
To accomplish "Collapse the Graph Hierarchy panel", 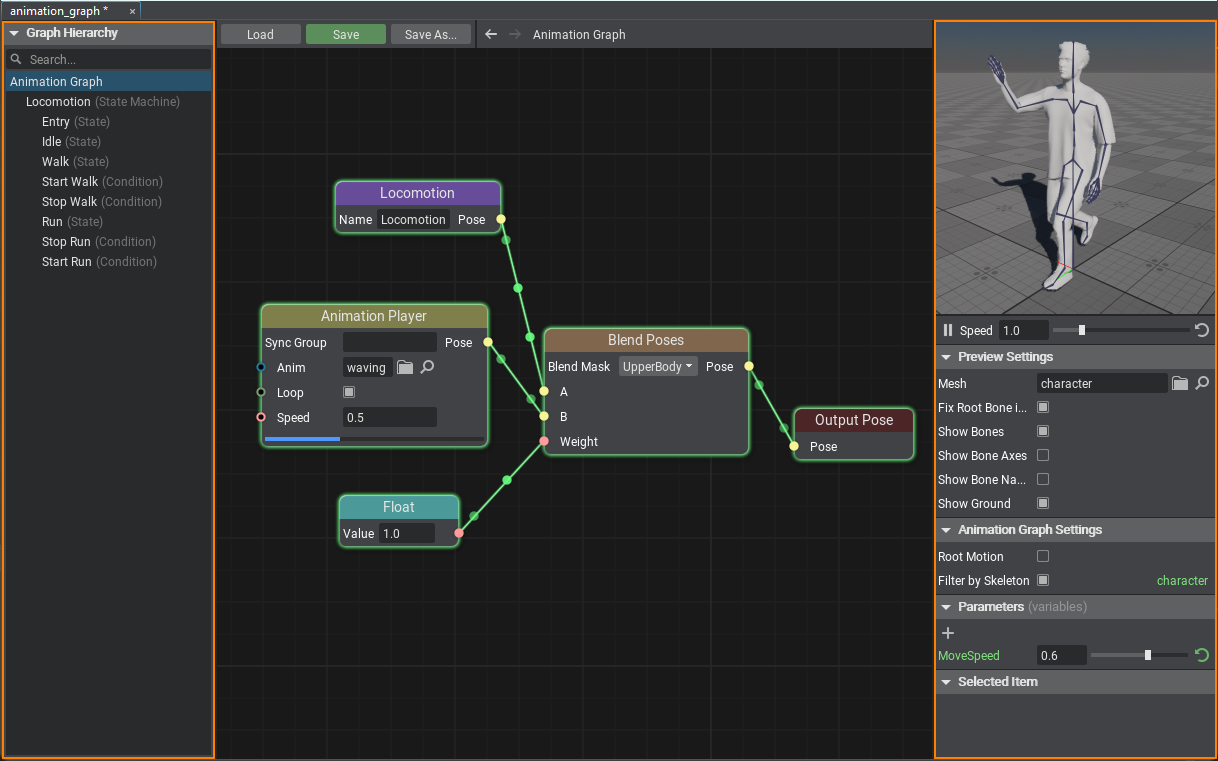I will 14,33.
